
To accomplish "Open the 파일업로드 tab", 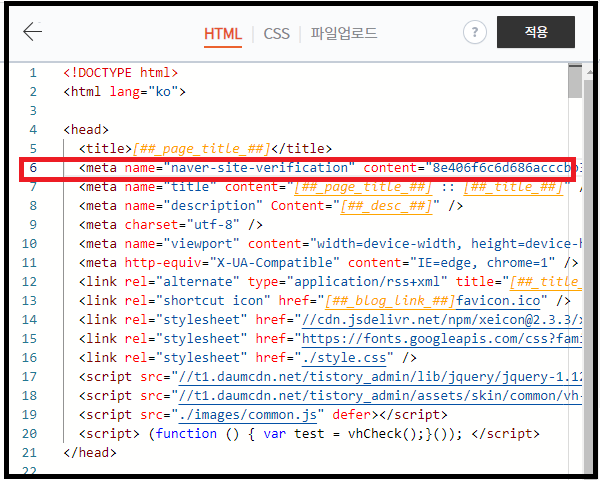I will coord(344,33).
